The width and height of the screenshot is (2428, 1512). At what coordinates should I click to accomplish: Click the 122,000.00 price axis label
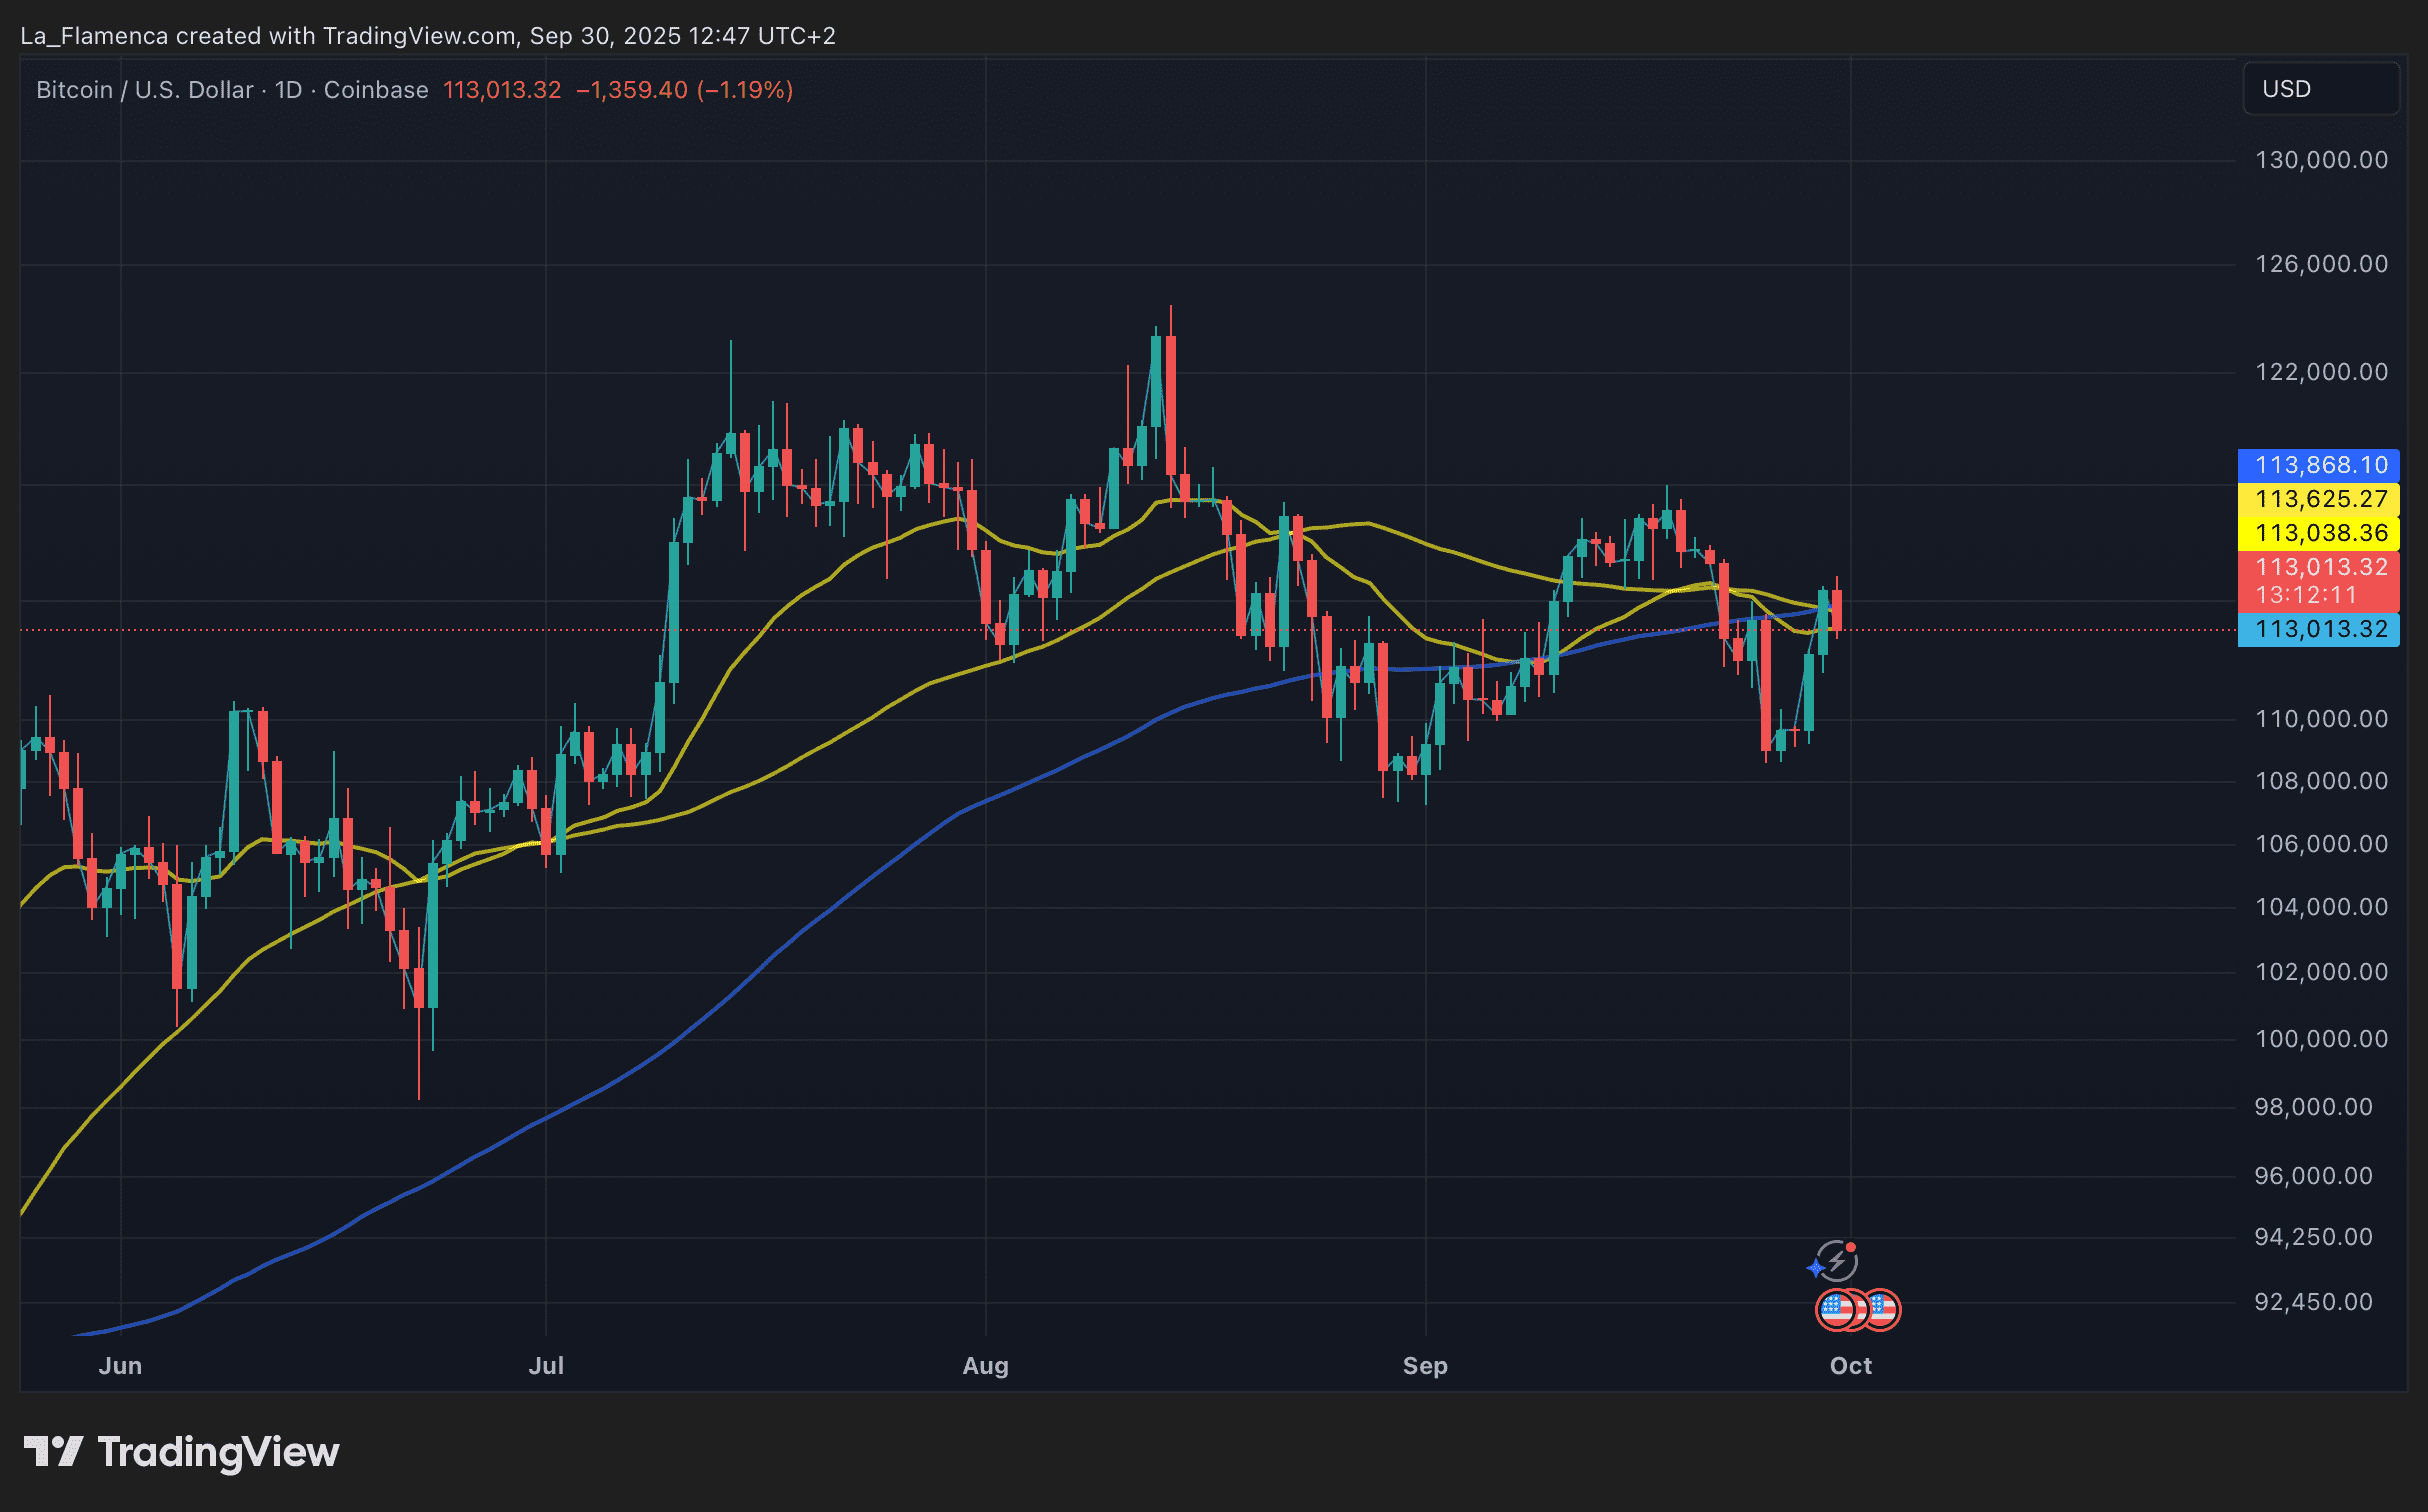tap(2321, 372)
